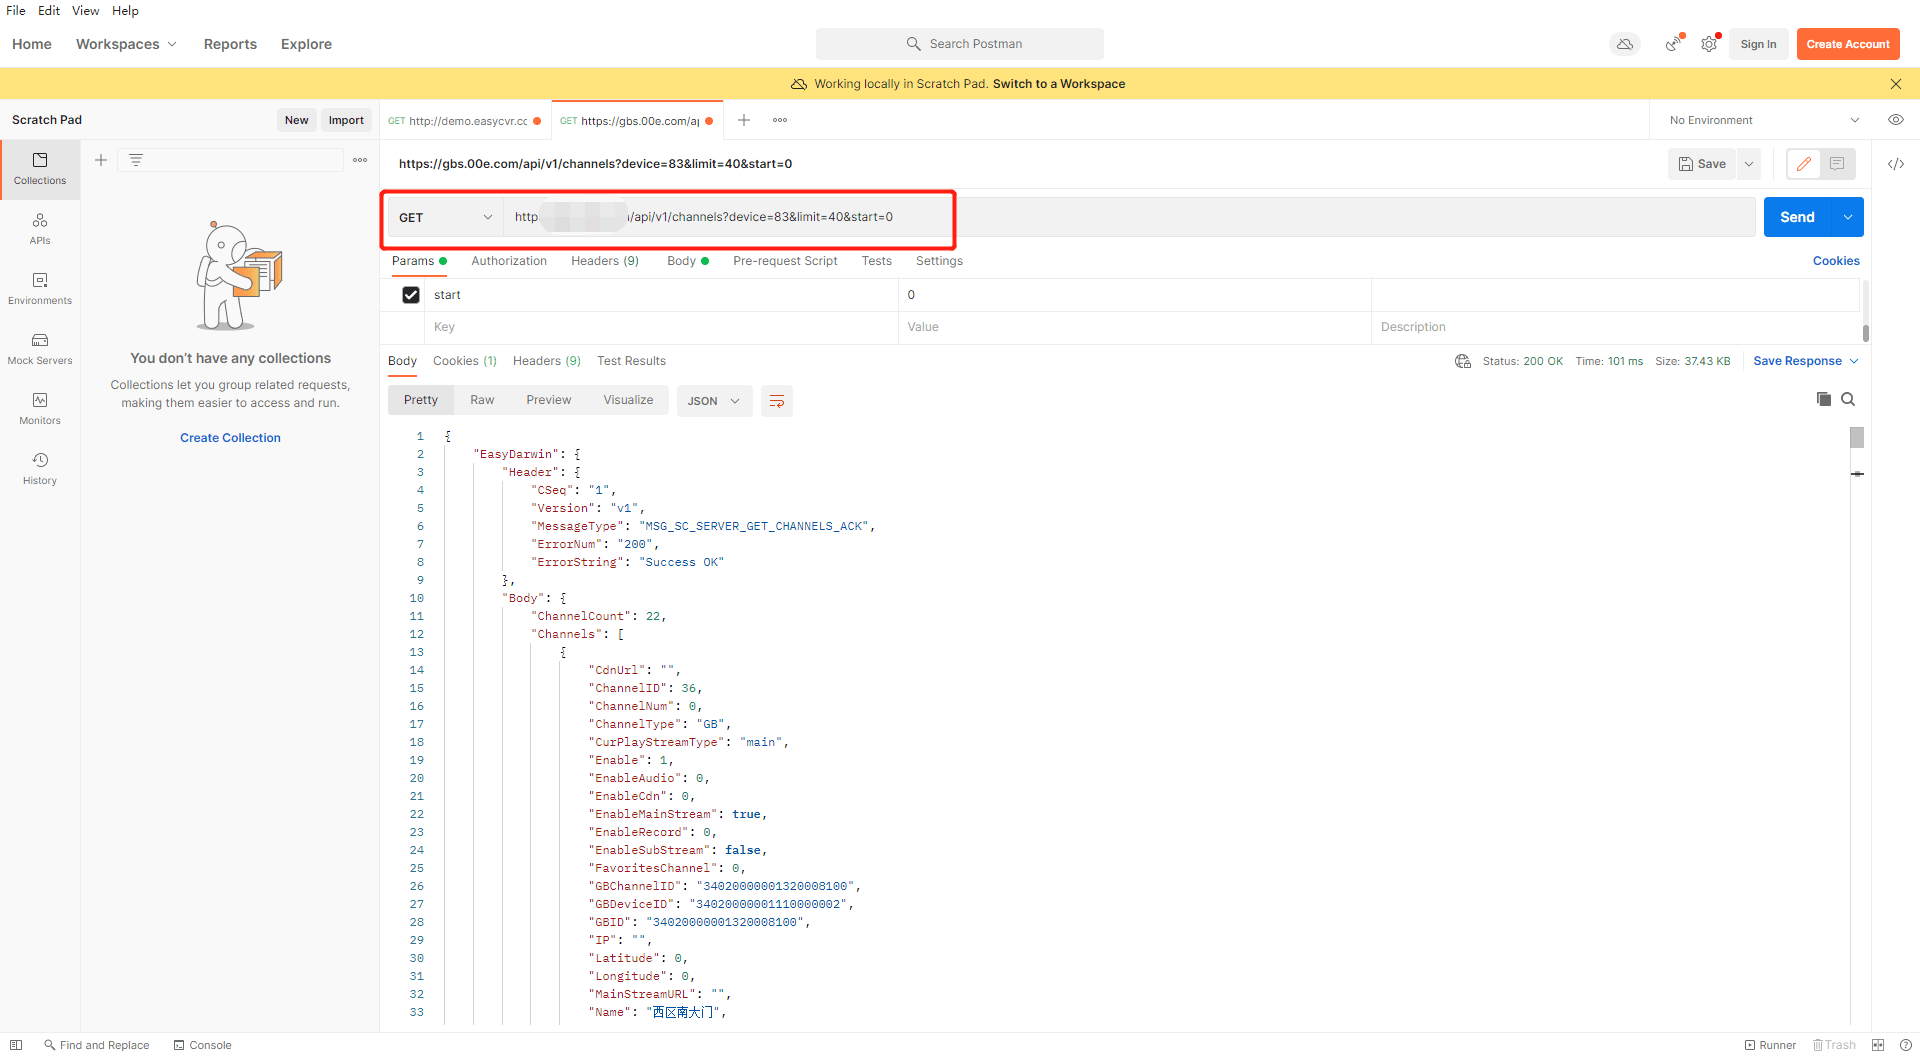
Task: Open the No Environment selector
Action: (x=1765, y=120)
